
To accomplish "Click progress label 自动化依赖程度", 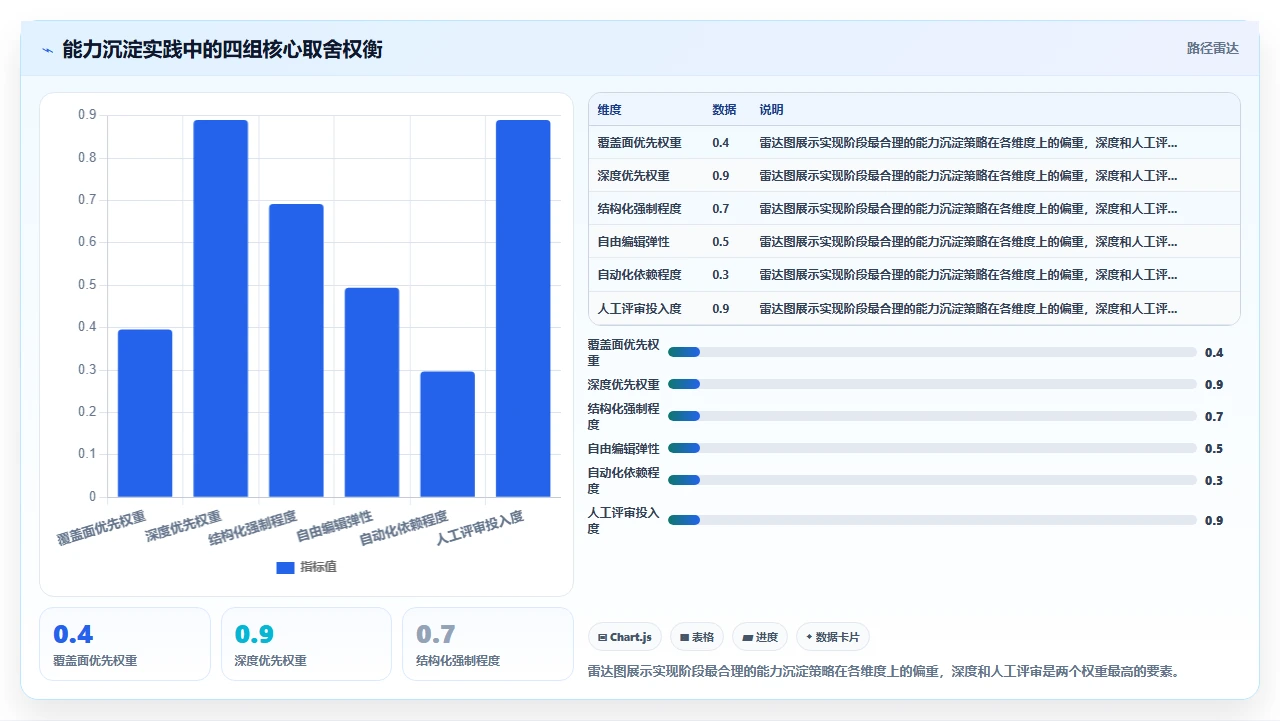I will coord(623,480).
